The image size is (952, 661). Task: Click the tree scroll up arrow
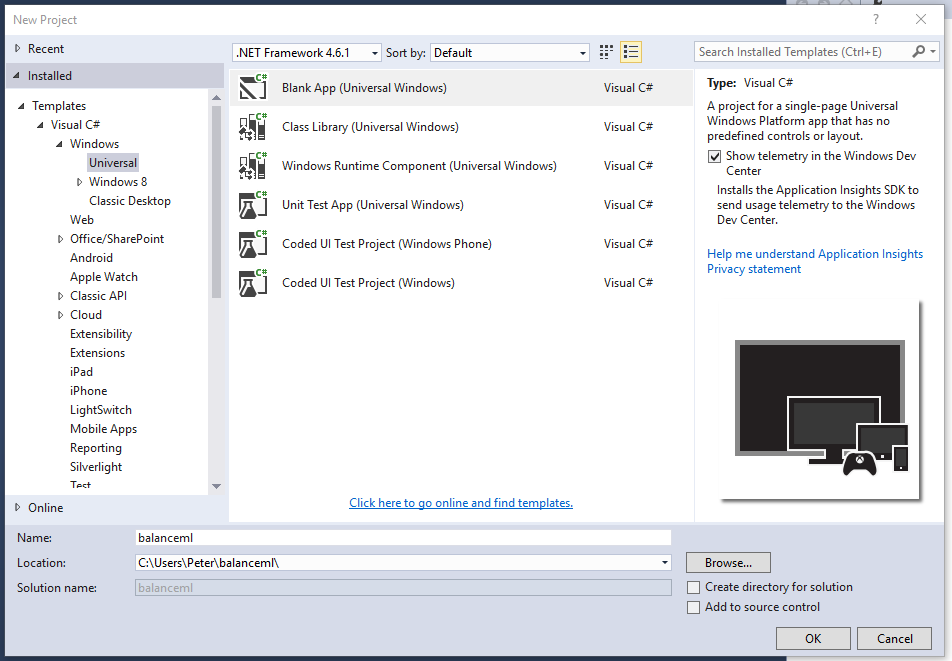[x=216, y=97]
